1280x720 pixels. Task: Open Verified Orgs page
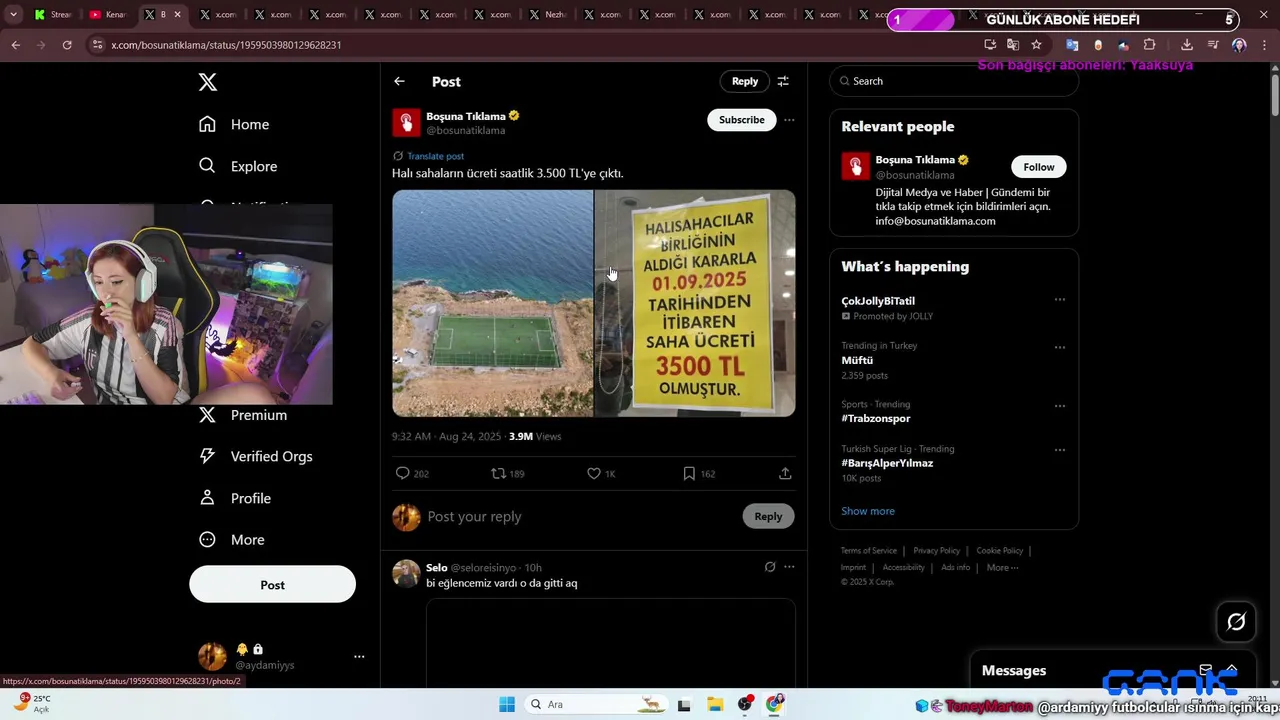[x=257, y=456]
